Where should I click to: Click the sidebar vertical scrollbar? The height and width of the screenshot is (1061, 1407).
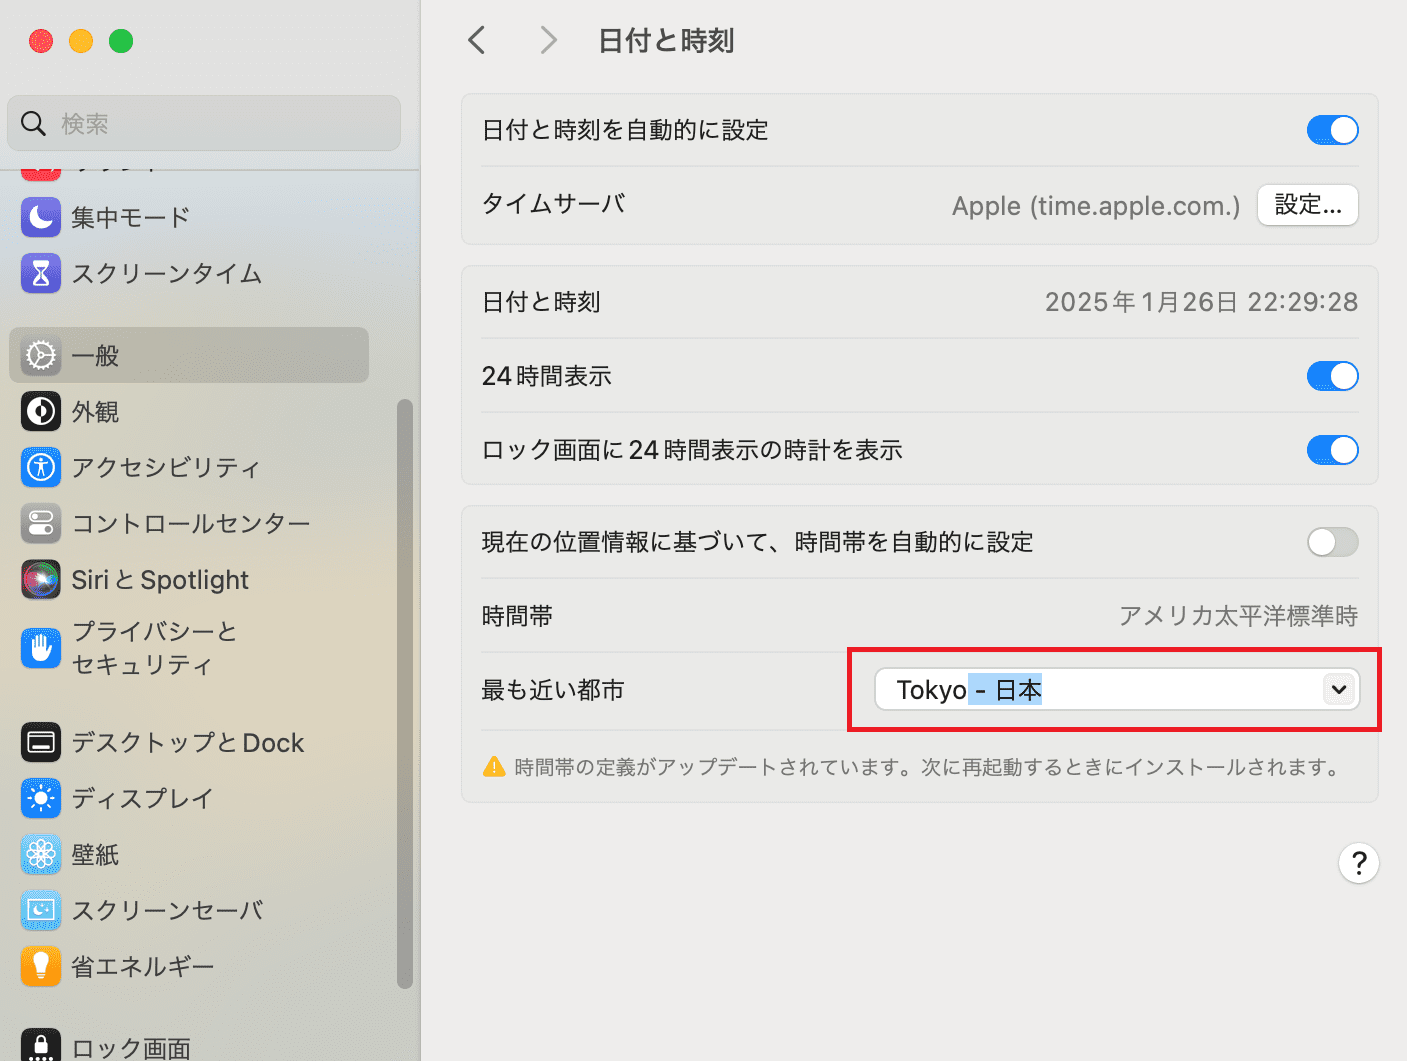[405, 694]
